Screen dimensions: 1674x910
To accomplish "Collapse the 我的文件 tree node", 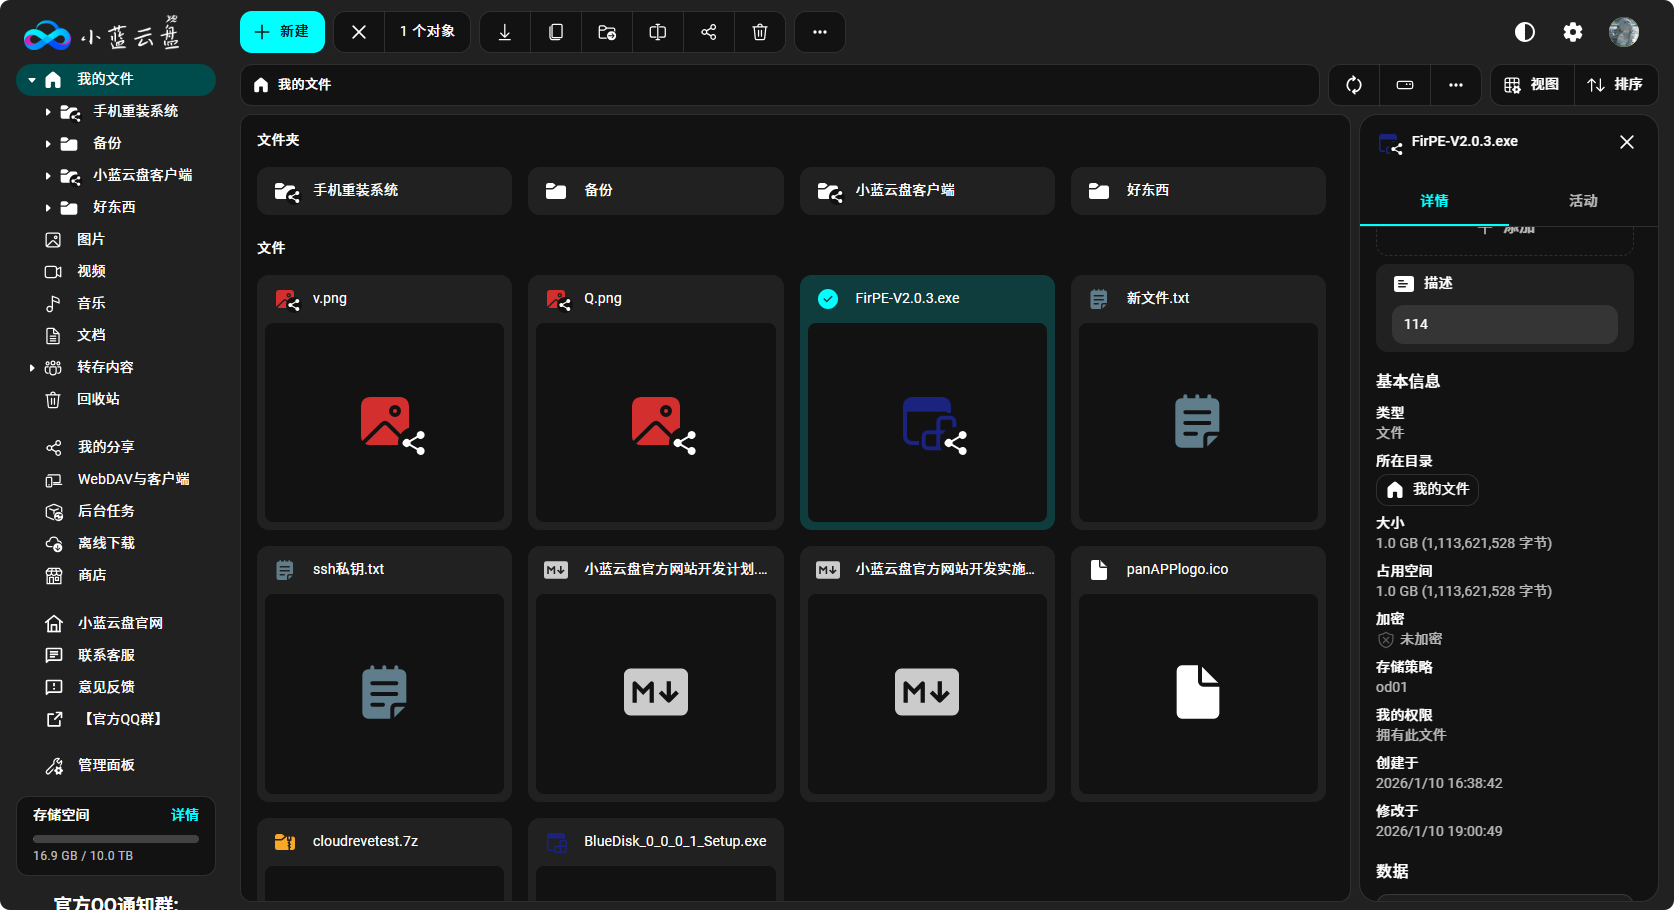I will point(32,80).
